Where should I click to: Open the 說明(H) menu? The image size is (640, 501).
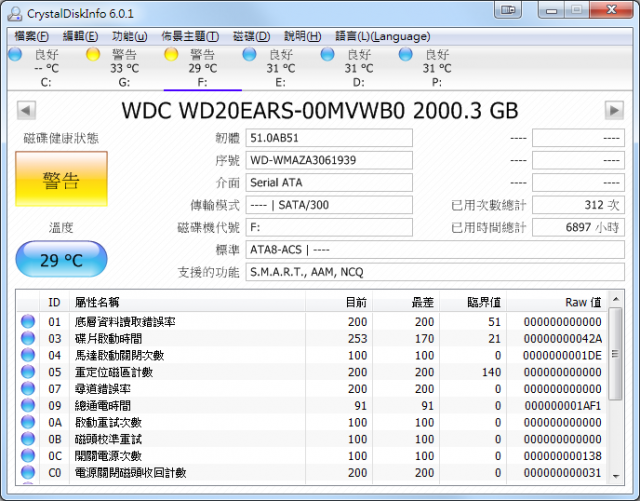pyautogui.click(x=302, y=36)
